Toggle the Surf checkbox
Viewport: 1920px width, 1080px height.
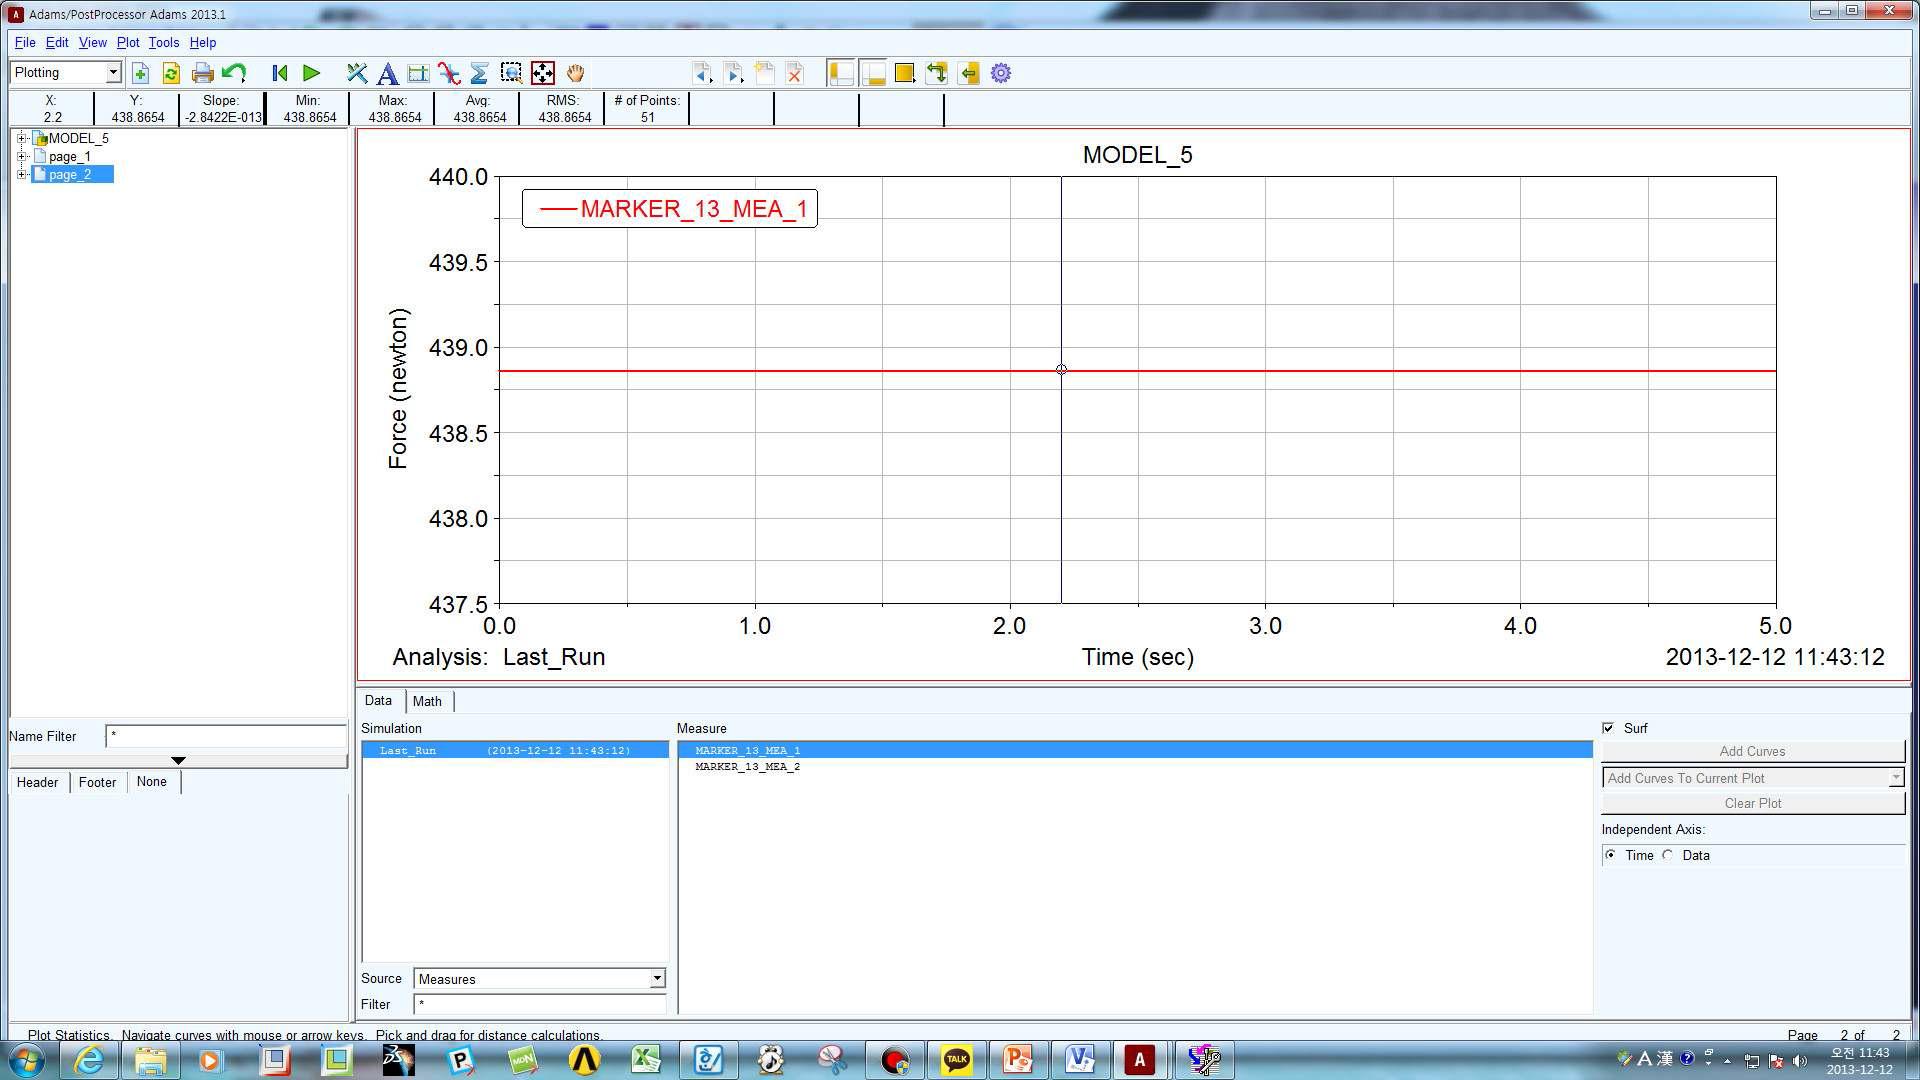1610,727
